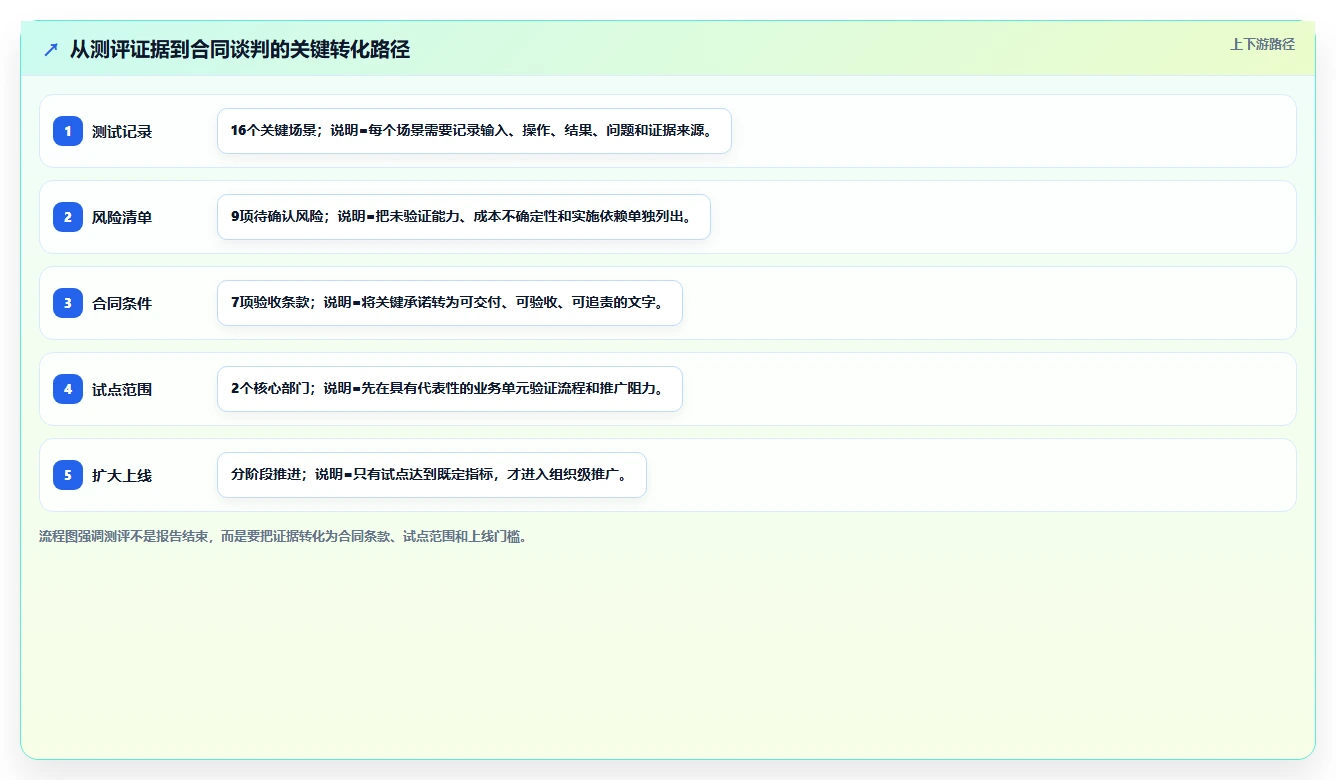Open the 2个核心部门 description box
Viewport: 1336px width, 780px height.
pyautogui.click(x=450, y=389)
